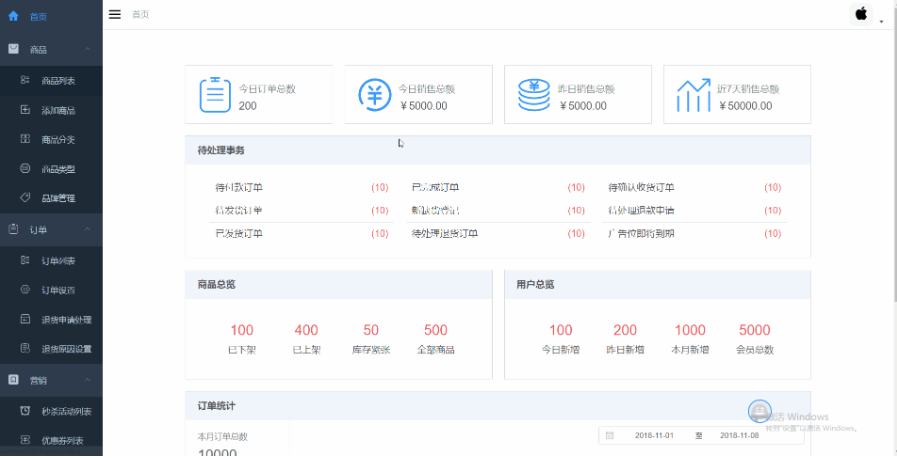Click the calendar icon in date range picker
This screenshot has height=458, width=897.
610,436
